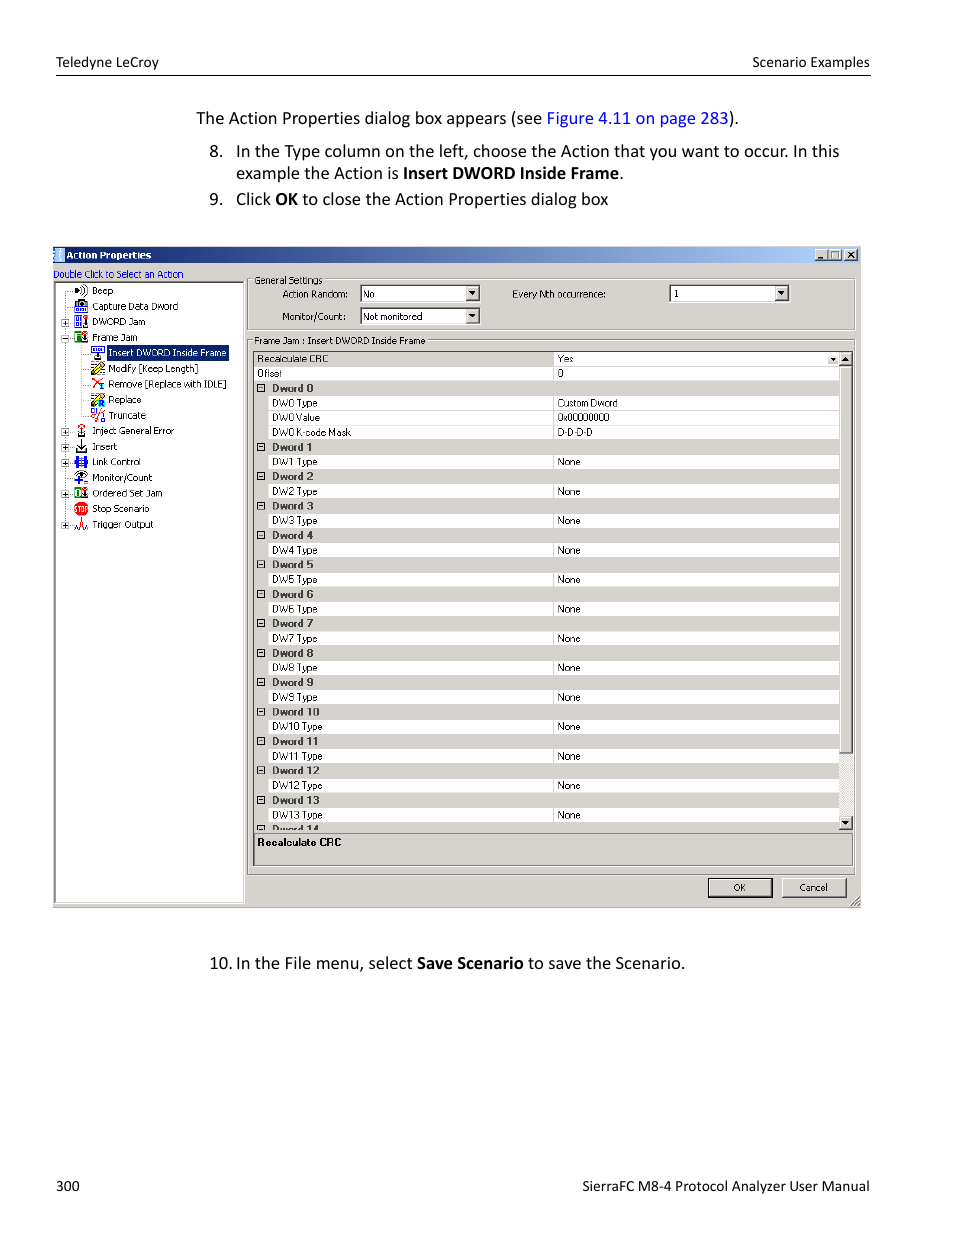Click the Monitor/Count eye icon
This screenshot has width=954, height=1235.
click(81, 478)
